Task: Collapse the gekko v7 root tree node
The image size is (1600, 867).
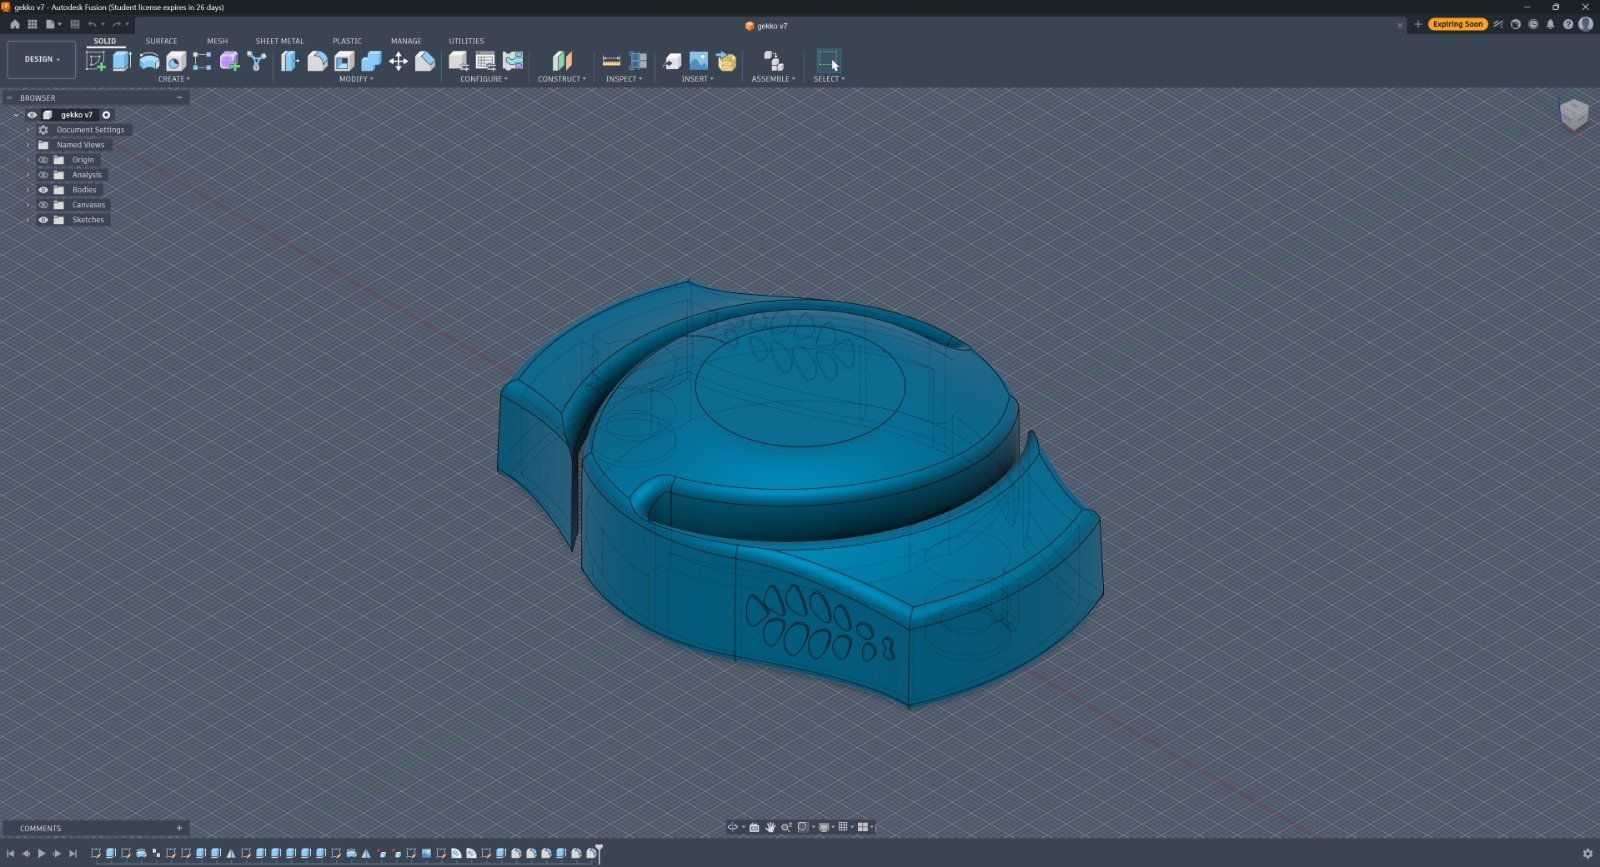Action: tap(16, 115)
